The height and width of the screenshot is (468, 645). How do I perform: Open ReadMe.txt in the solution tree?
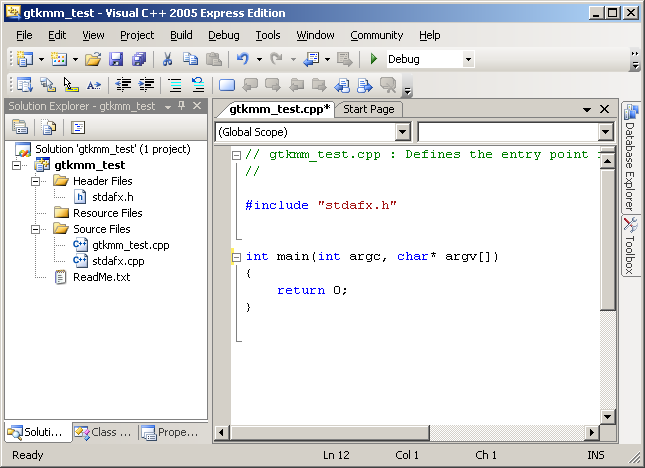tap(101, 277)
